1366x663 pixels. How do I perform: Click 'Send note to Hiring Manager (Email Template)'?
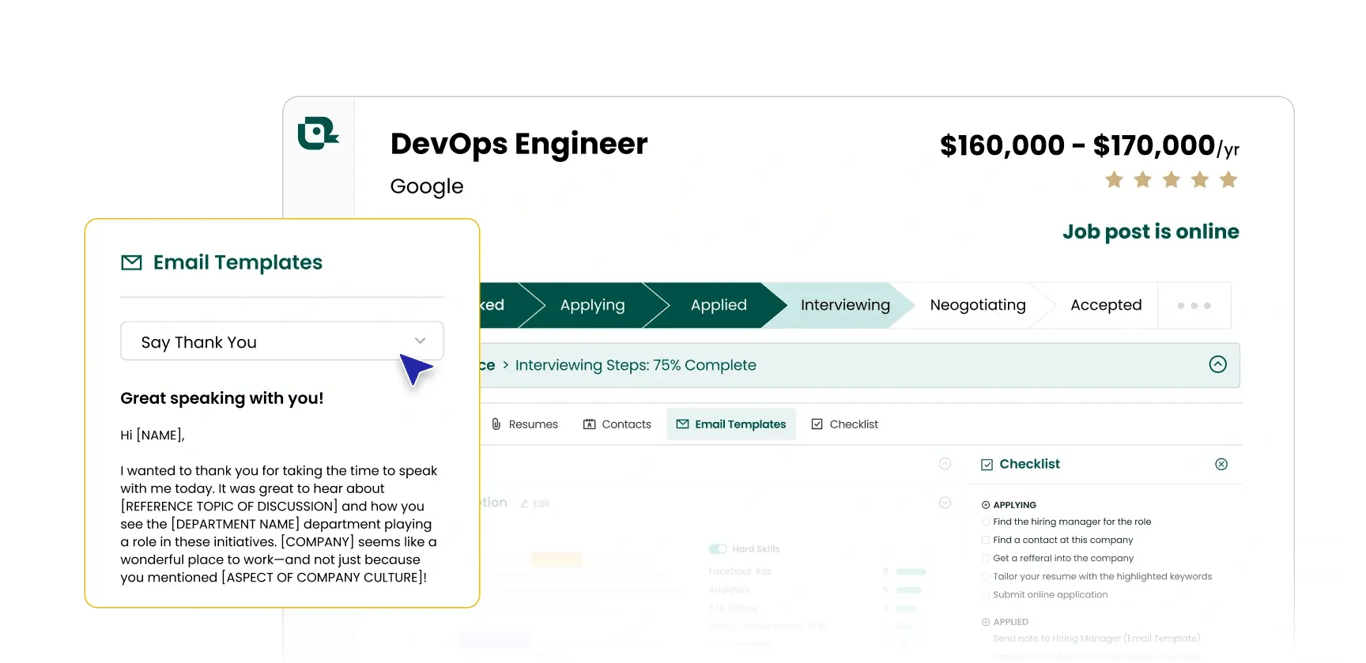(x=1096, y=639)
